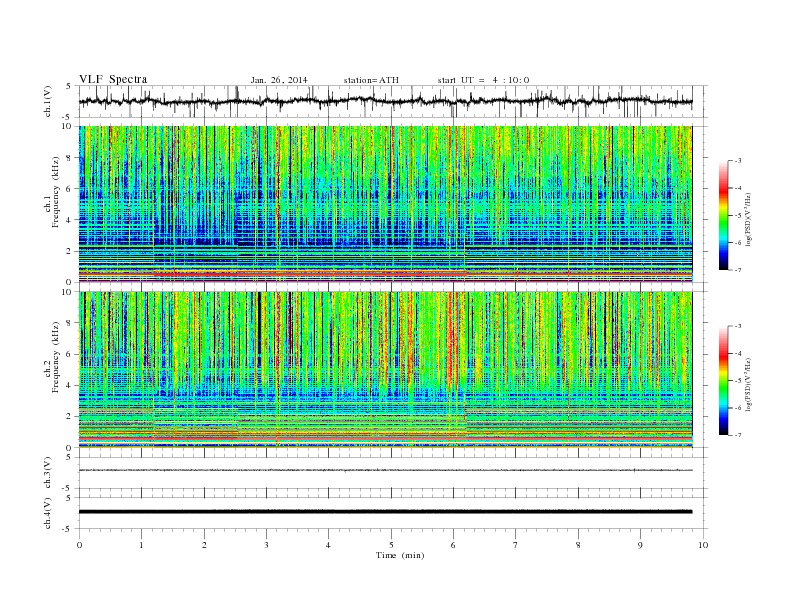Click the 'ch.4(V)' axis label

[x=48, y=513]
